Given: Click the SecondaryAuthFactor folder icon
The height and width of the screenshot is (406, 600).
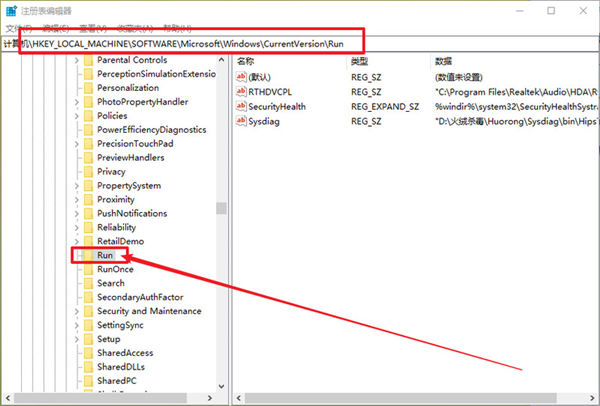Looking at the screenshot, I should point(88,297).
